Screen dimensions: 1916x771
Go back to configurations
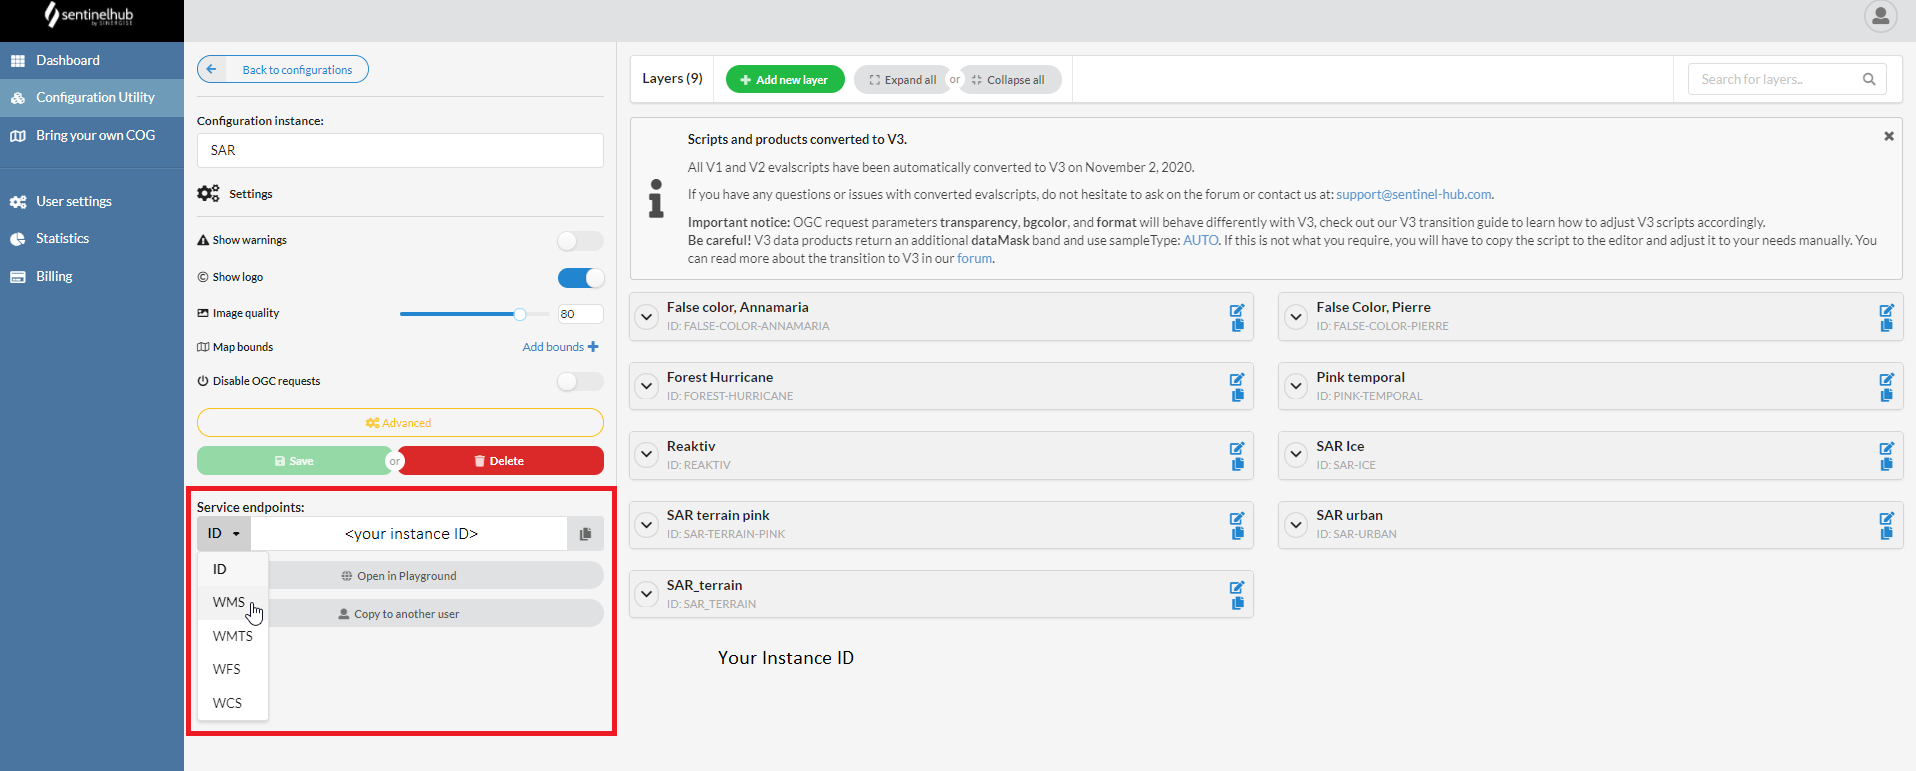283,69
